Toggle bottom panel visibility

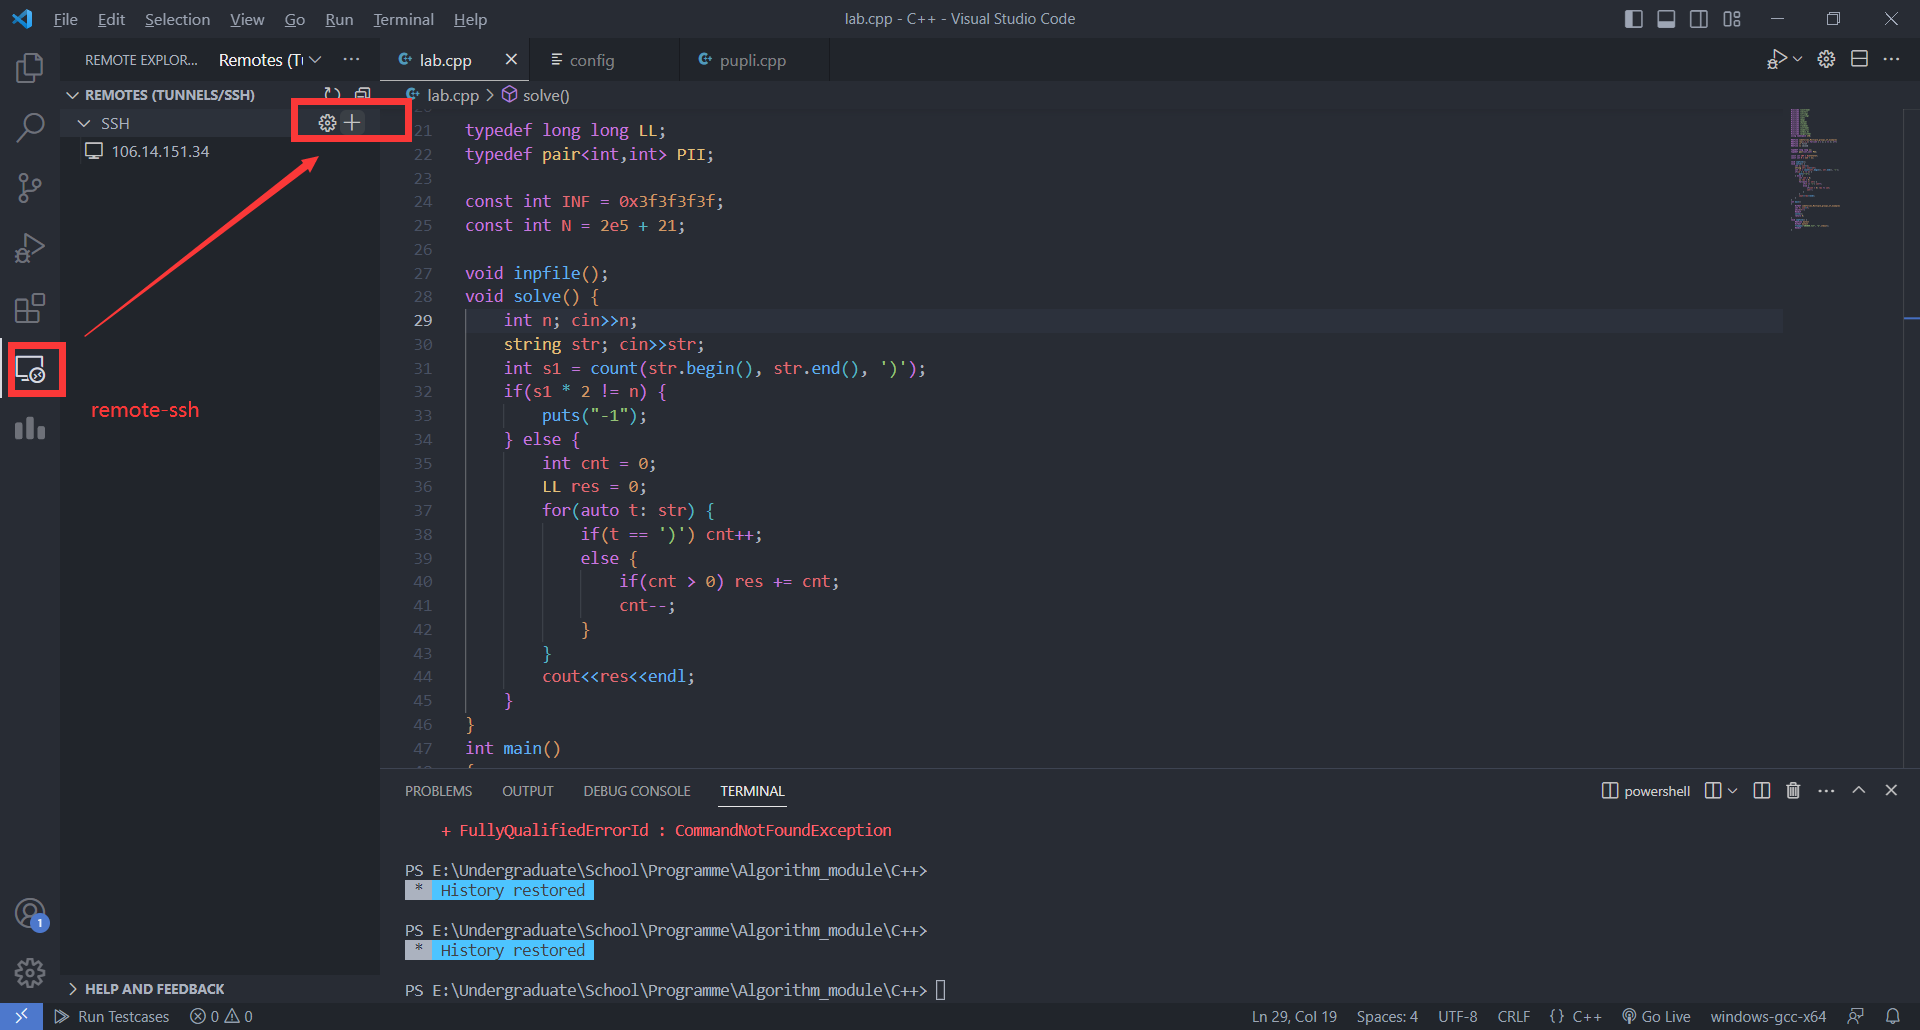tap(1666, 19)
